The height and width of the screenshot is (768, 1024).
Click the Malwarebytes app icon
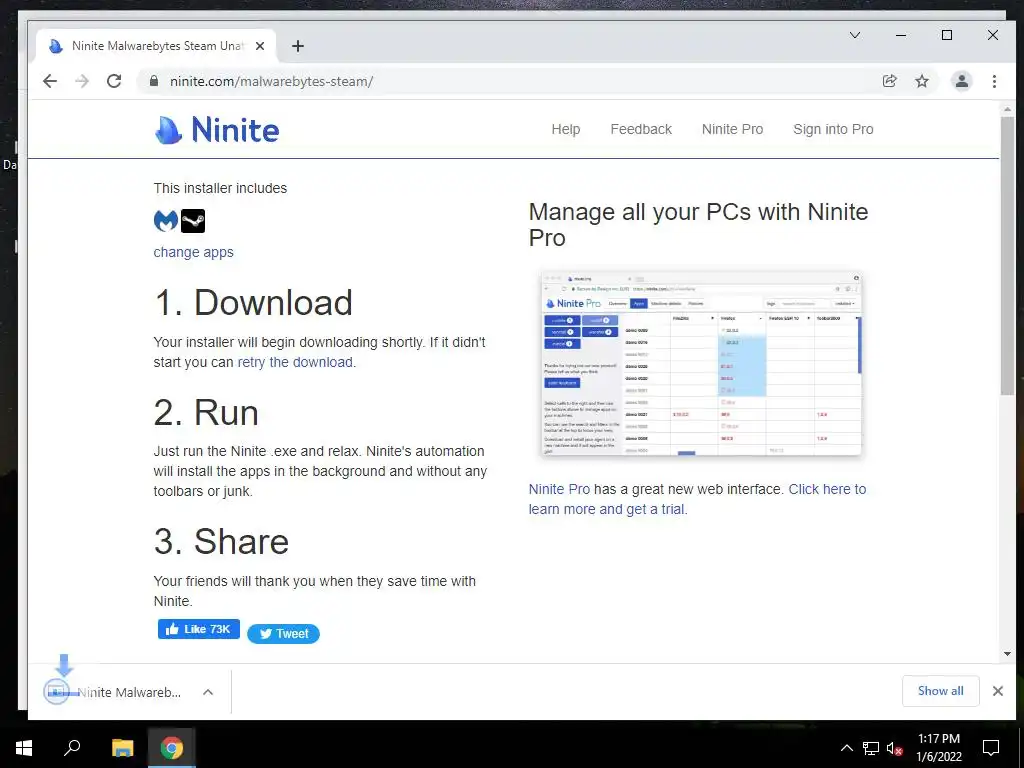[166, 221]
